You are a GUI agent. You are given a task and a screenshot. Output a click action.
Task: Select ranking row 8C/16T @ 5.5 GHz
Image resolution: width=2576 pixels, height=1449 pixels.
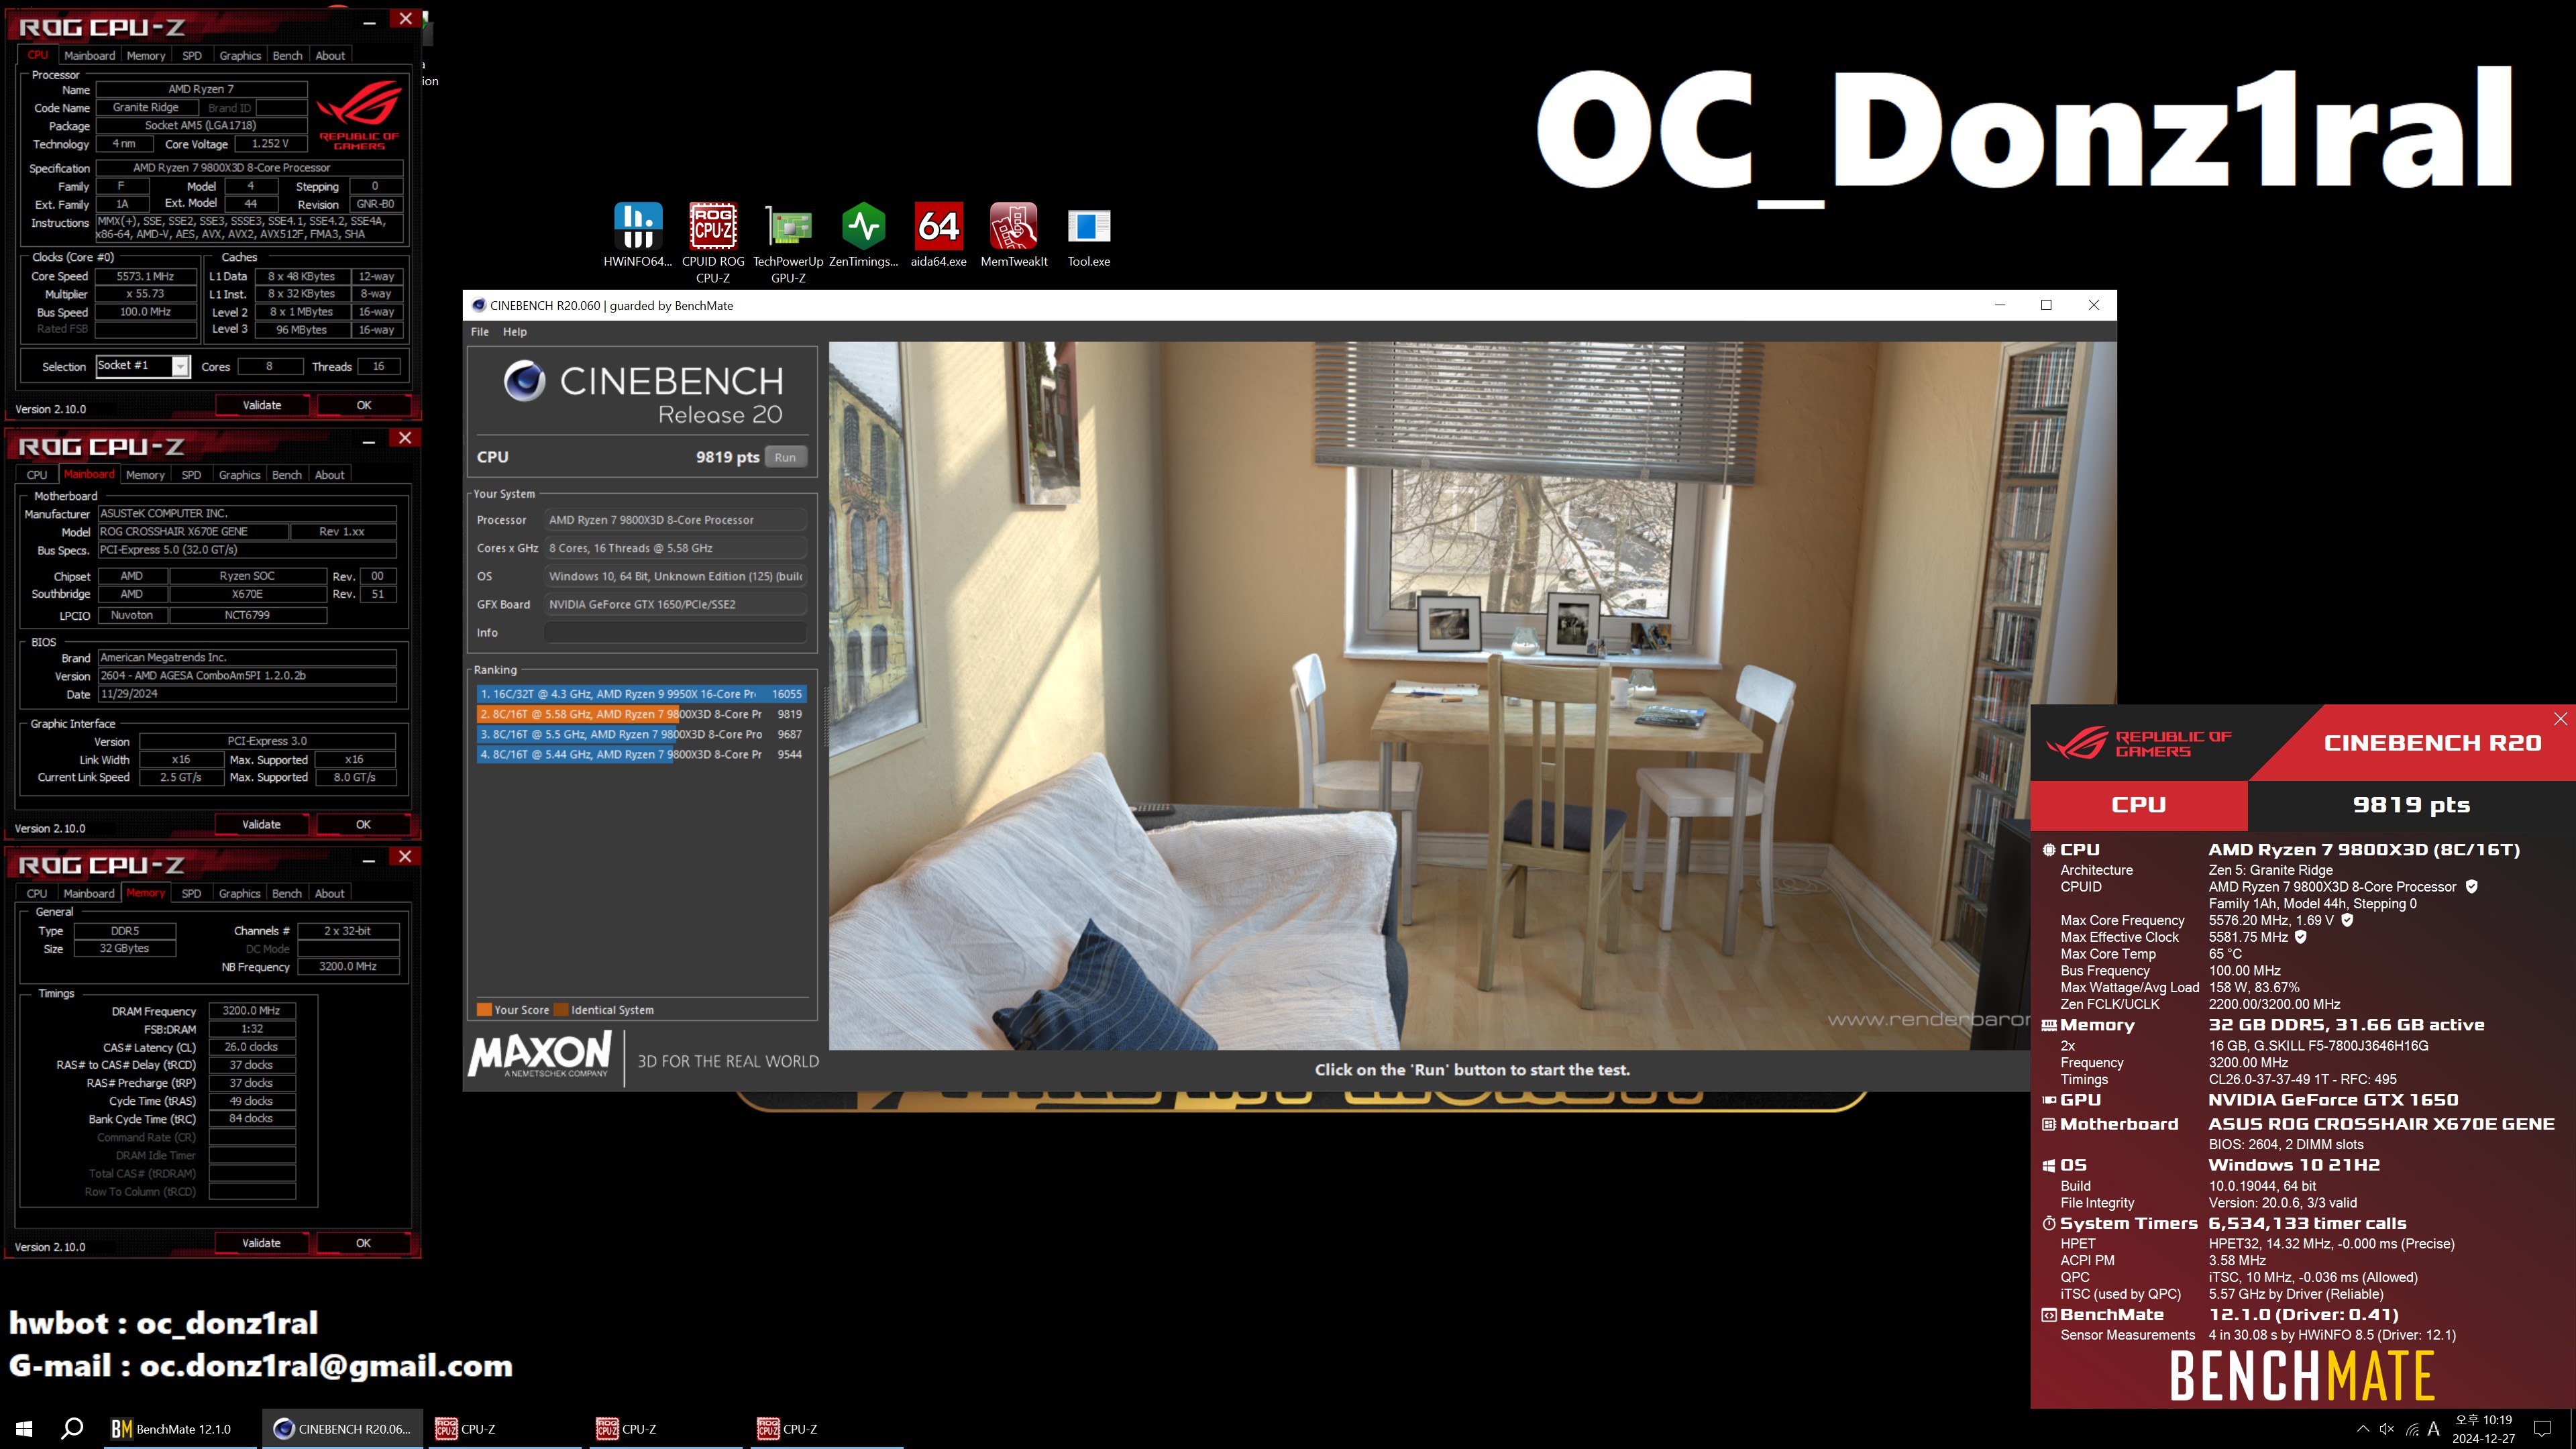tap(641, 734)
